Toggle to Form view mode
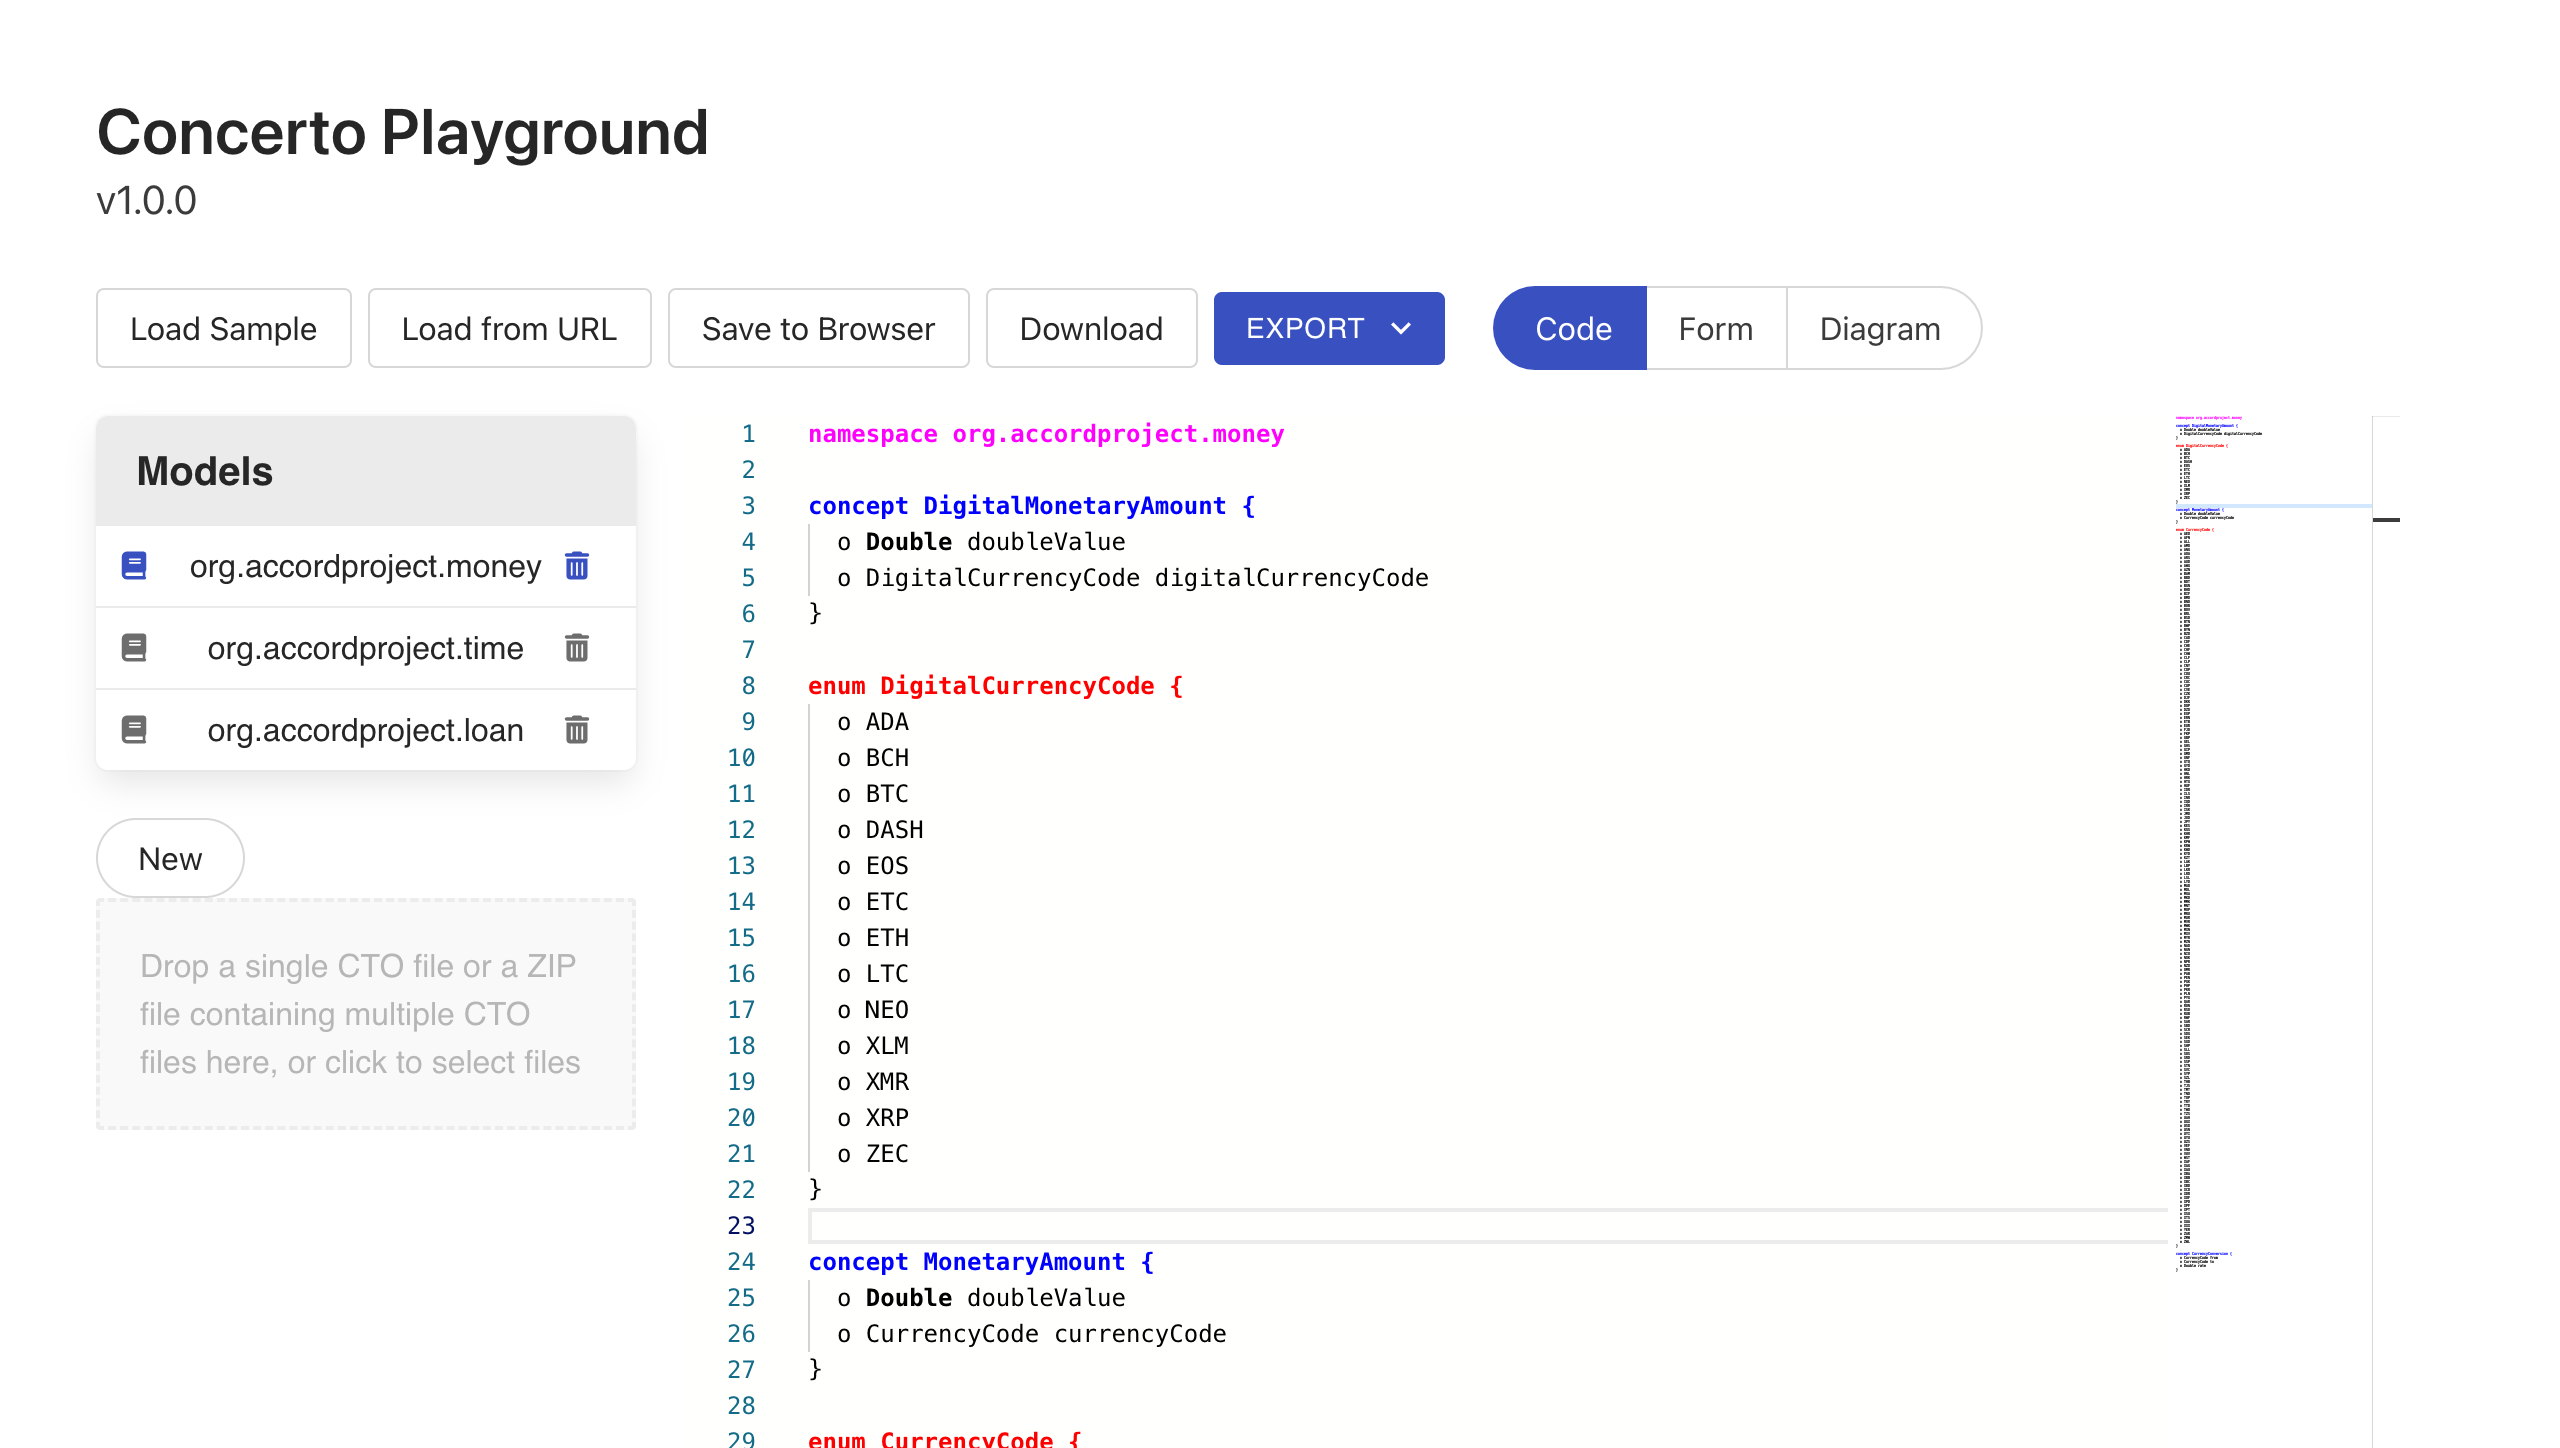Image resolution: width=2560 pixels, height=1448 pixels. (1714, 329)
